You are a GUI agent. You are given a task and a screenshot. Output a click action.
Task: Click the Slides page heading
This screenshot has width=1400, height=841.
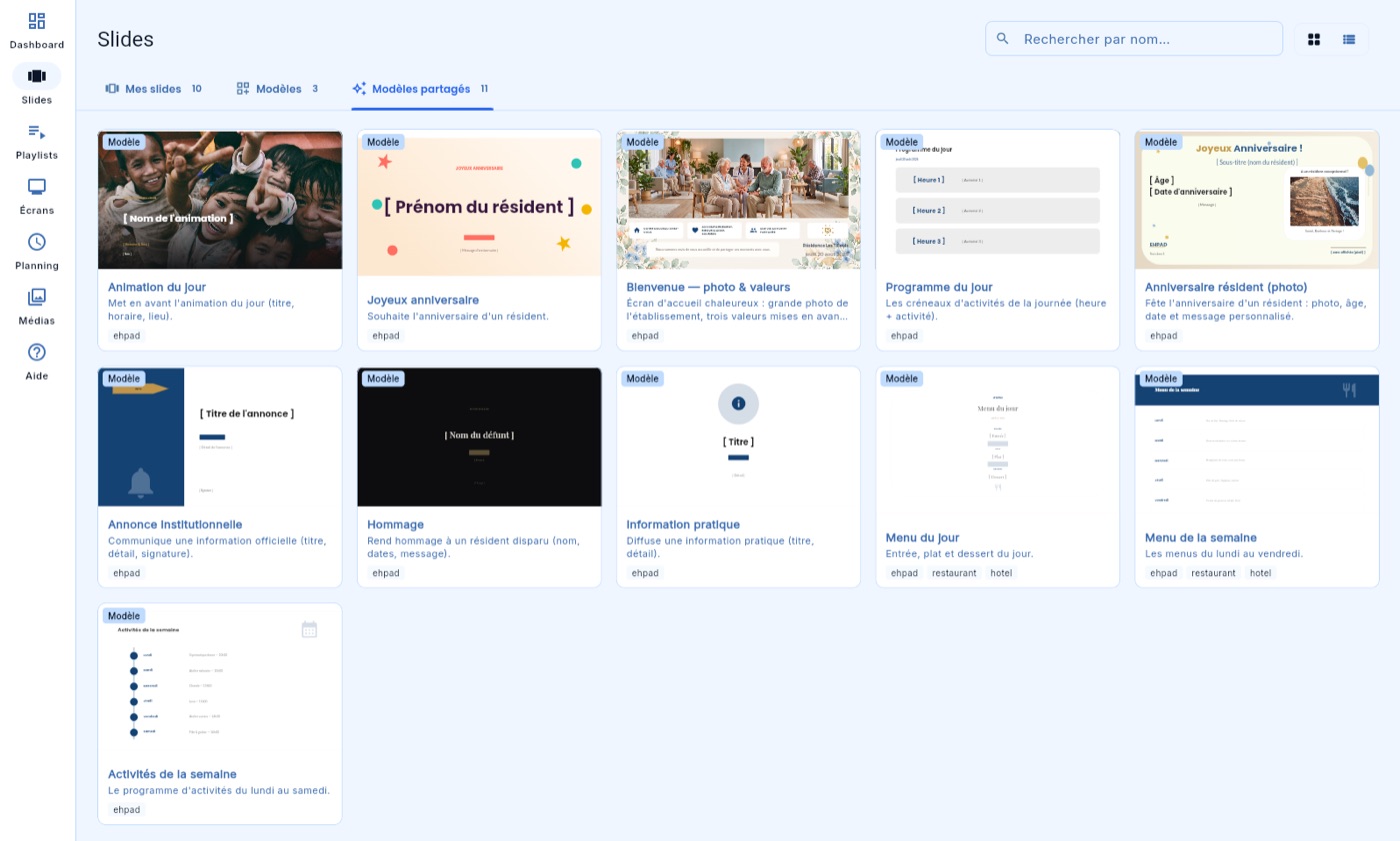(126, 39)
